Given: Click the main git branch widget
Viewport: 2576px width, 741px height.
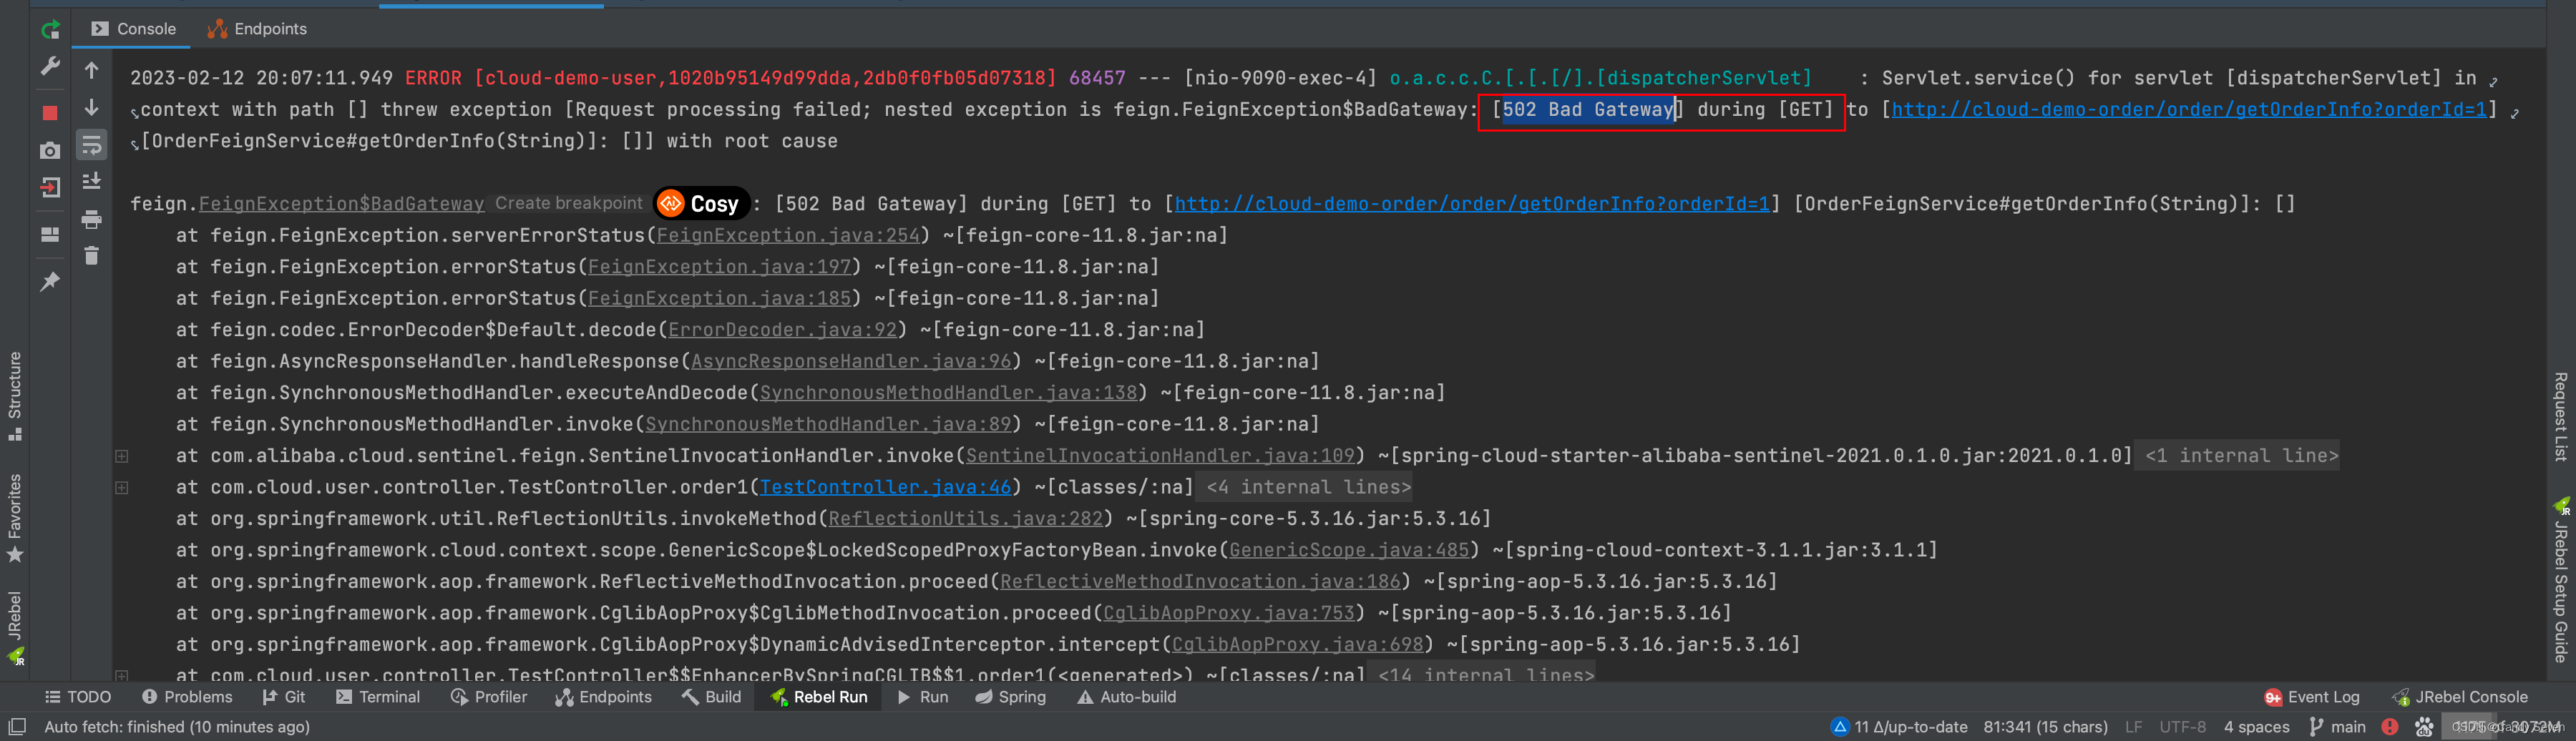Looking at the screenshot, I should [2336, 727].
